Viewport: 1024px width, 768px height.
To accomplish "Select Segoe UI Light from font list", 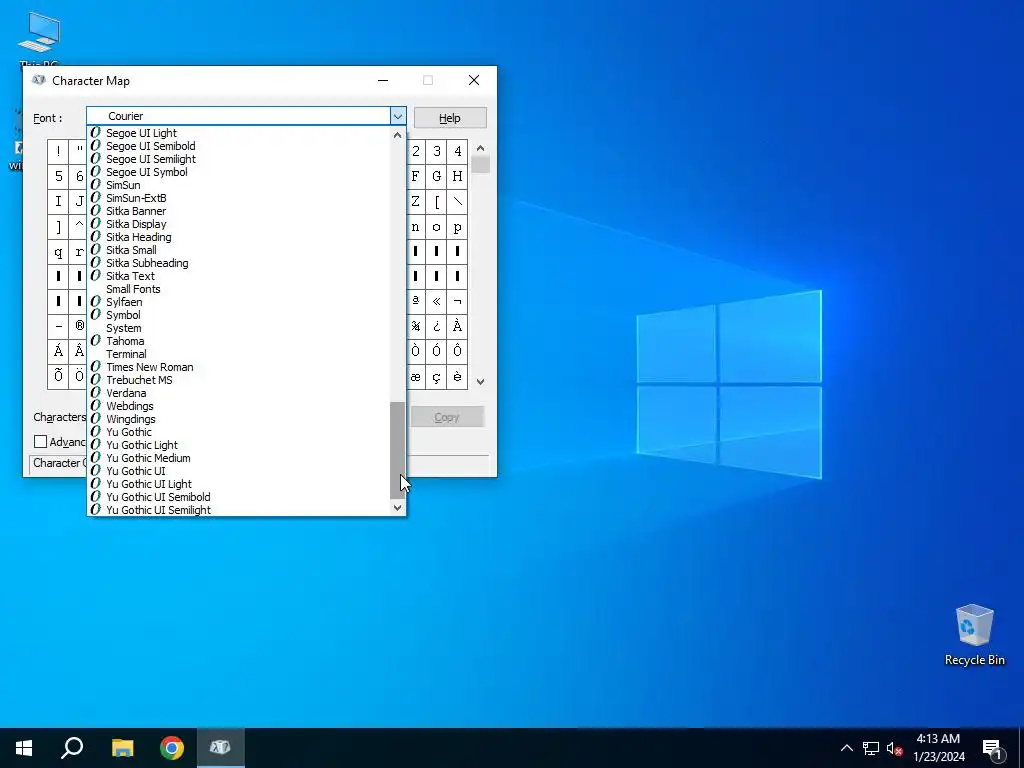I will (238, 133).
